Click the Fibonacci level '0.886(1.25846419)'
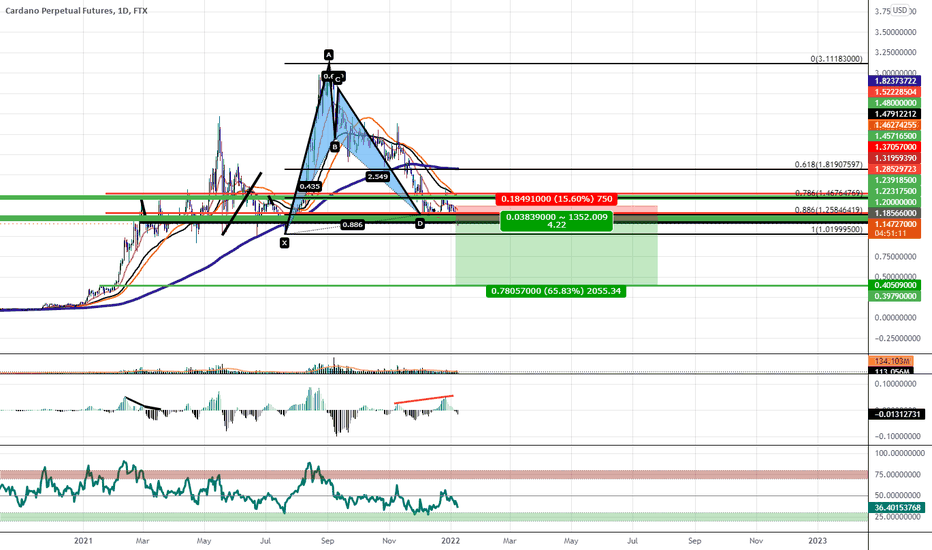 coord(829,210)
